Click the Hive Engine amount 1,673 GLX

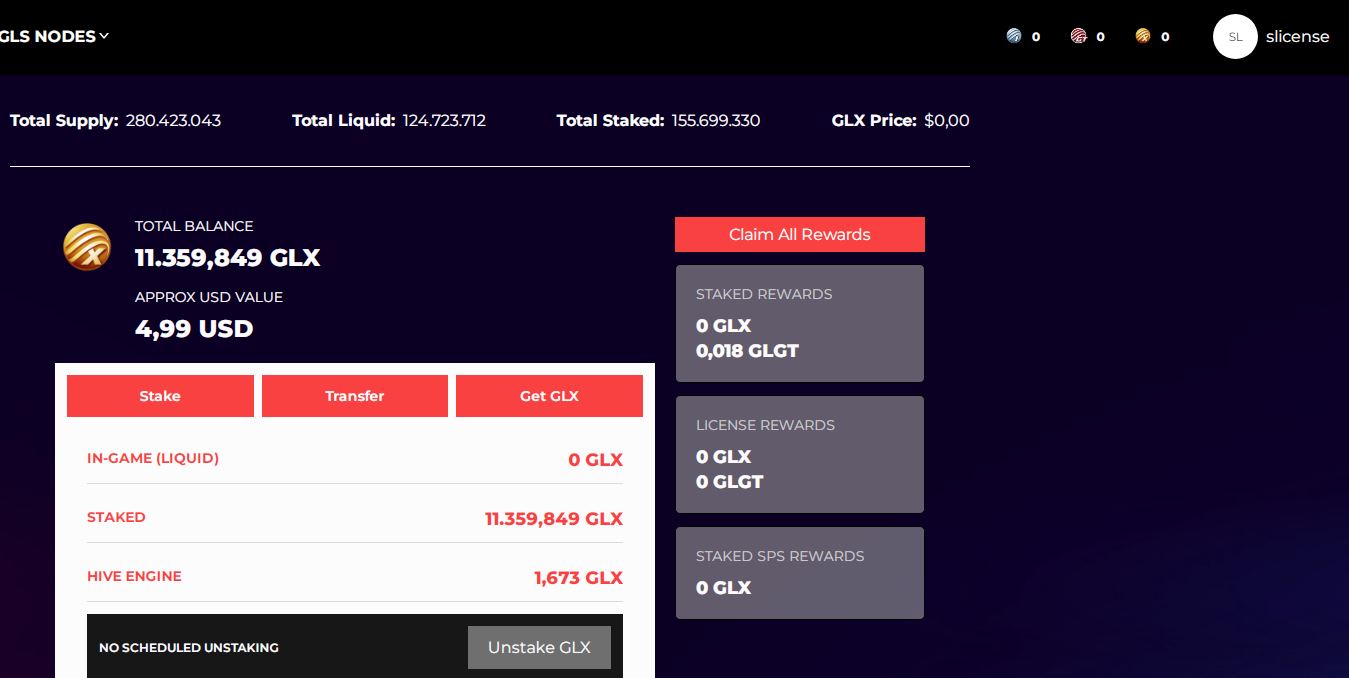coord(578,578)
